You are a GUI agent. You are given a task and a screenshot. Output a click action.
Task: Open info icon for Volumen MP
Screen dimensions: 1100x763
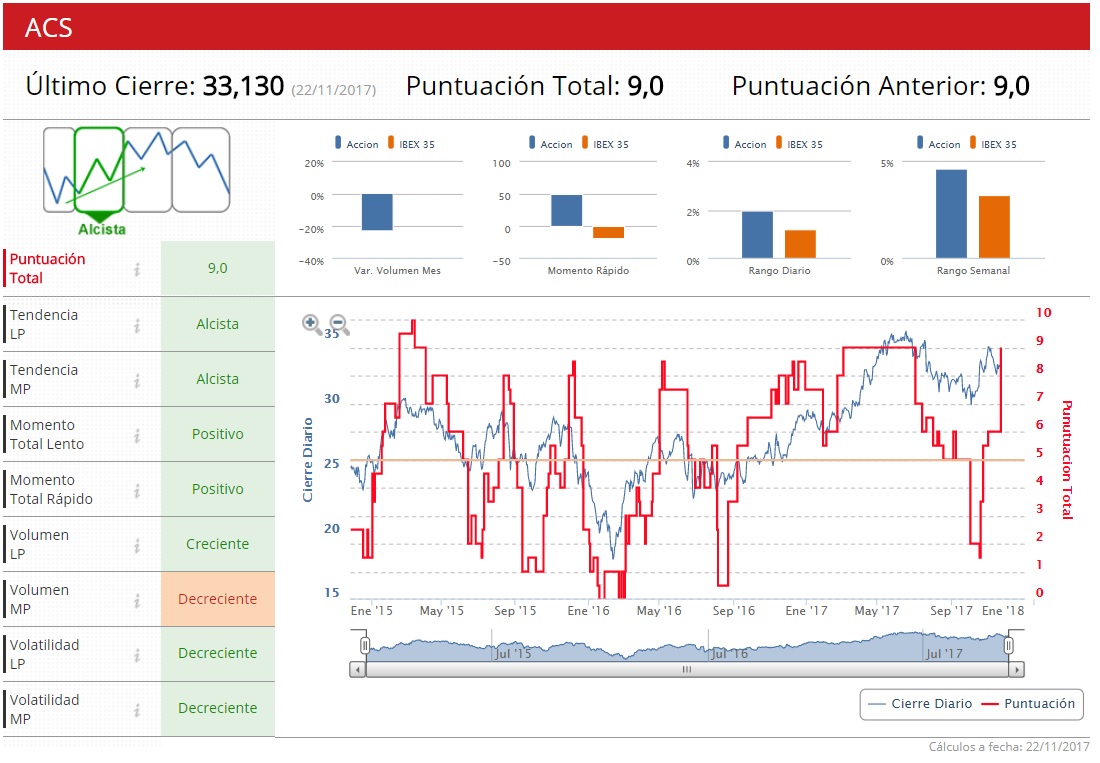138,600
